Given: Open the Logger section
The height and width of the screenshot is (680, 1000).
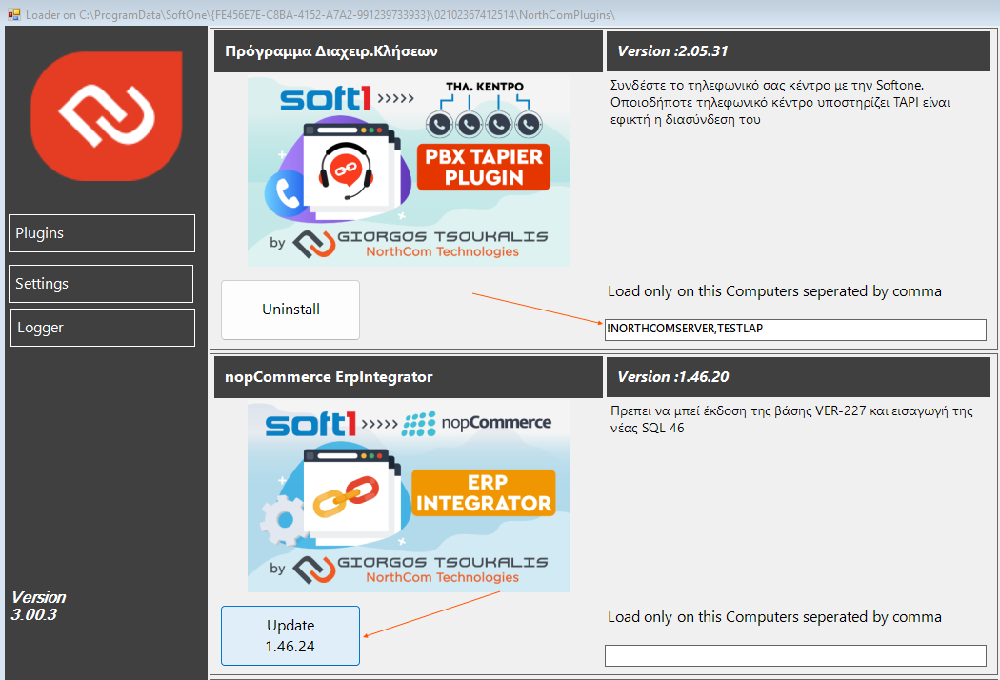Looking at the screenshot, I should click(x=102, y=328).
